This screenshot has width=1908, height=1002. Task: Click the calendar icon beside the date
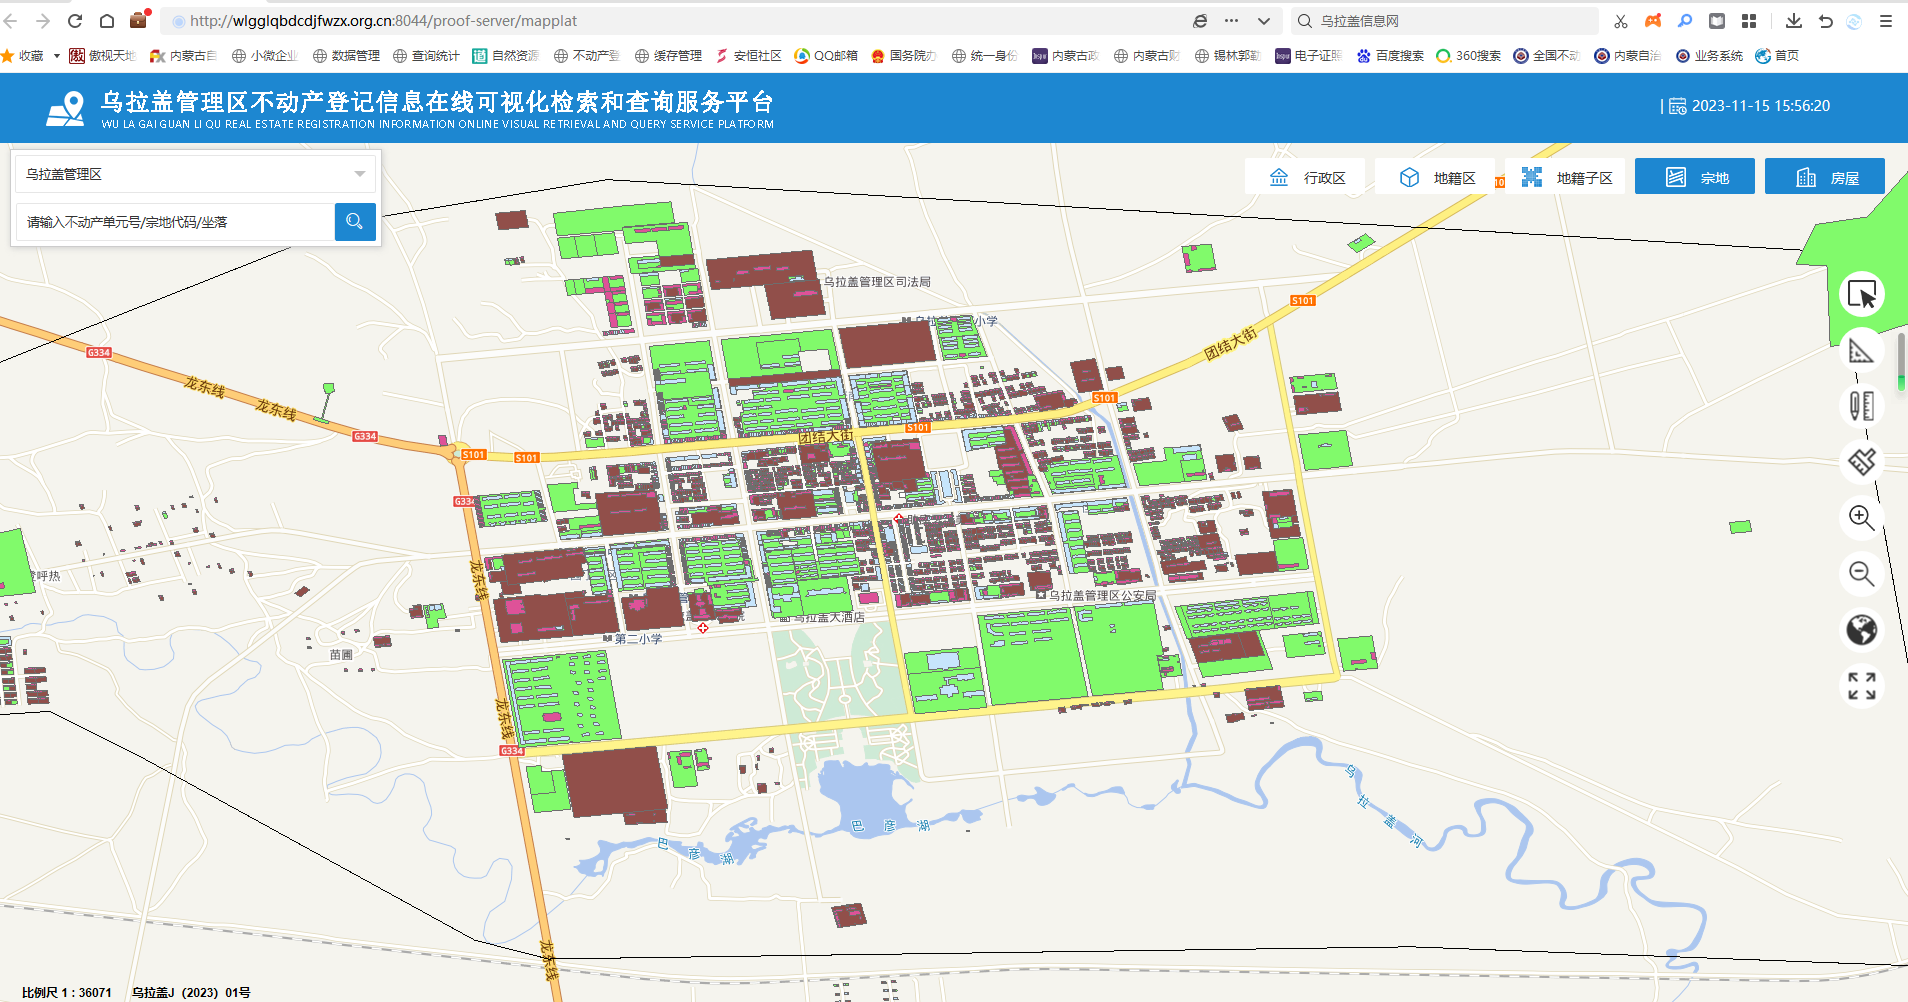[1677, 106]
